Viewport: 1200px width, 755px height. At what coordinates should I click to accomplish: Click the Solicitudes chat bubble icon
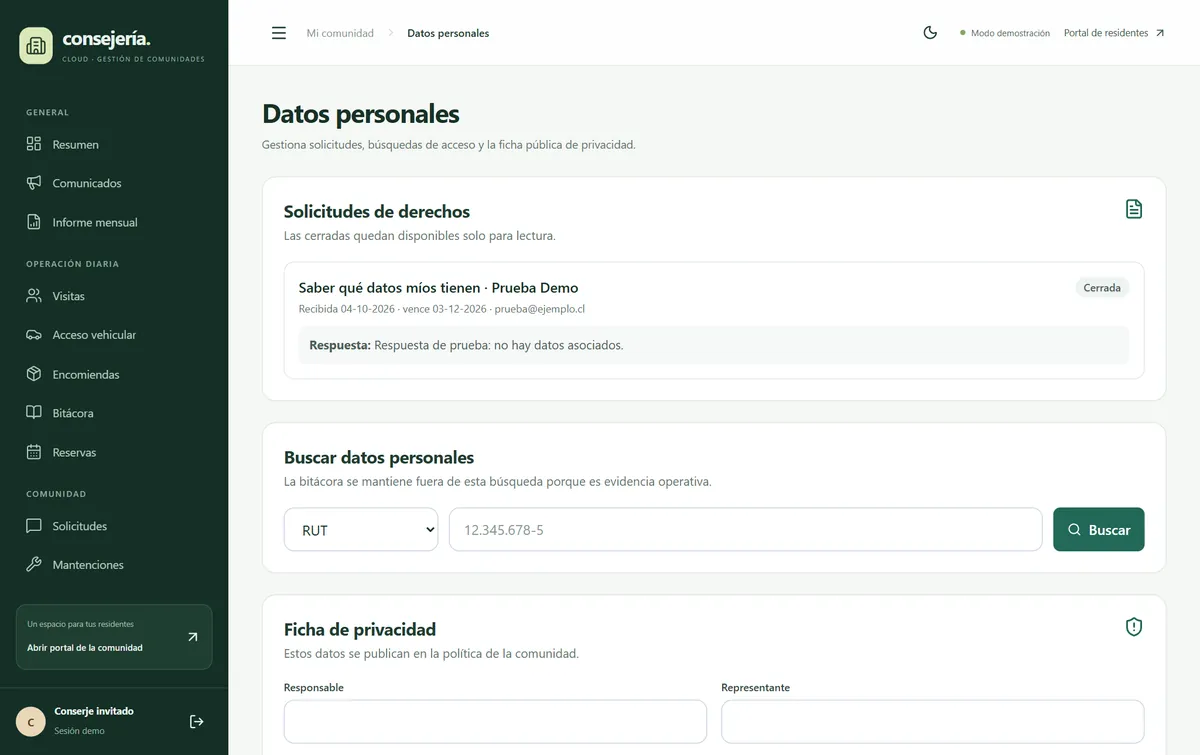click(34, 526)
